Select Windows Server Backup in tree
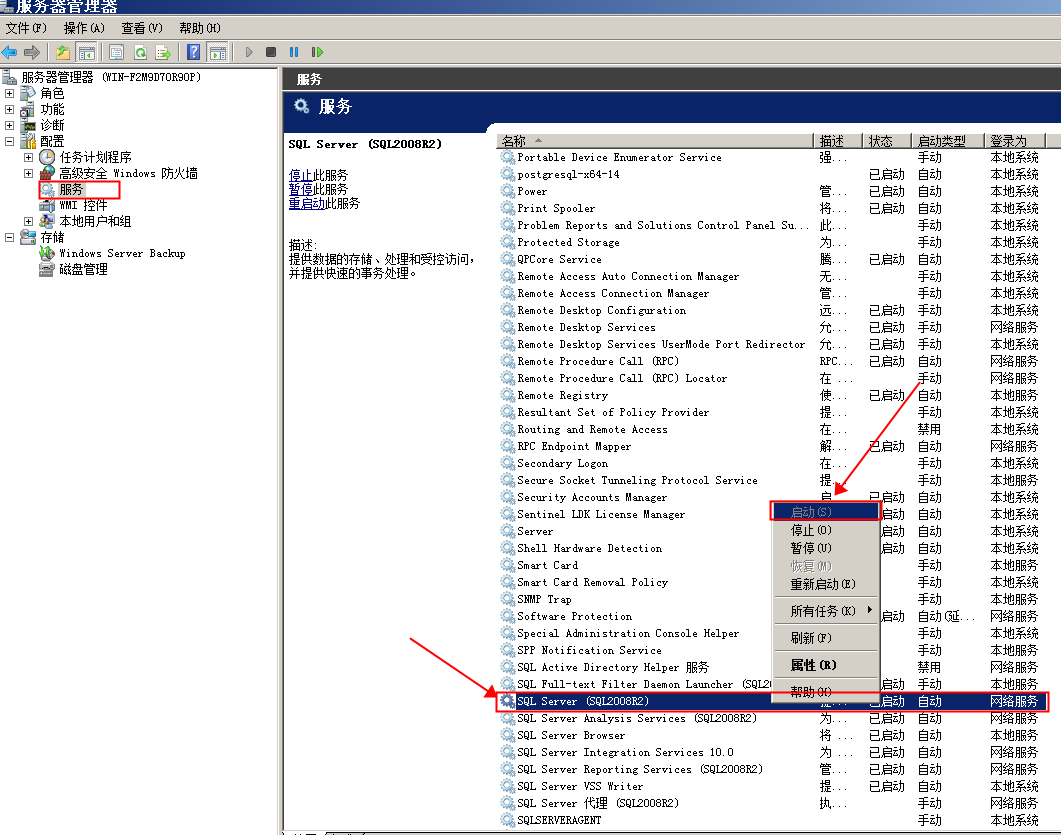Viewport: 1061px width, 835px height. (122, 254)
